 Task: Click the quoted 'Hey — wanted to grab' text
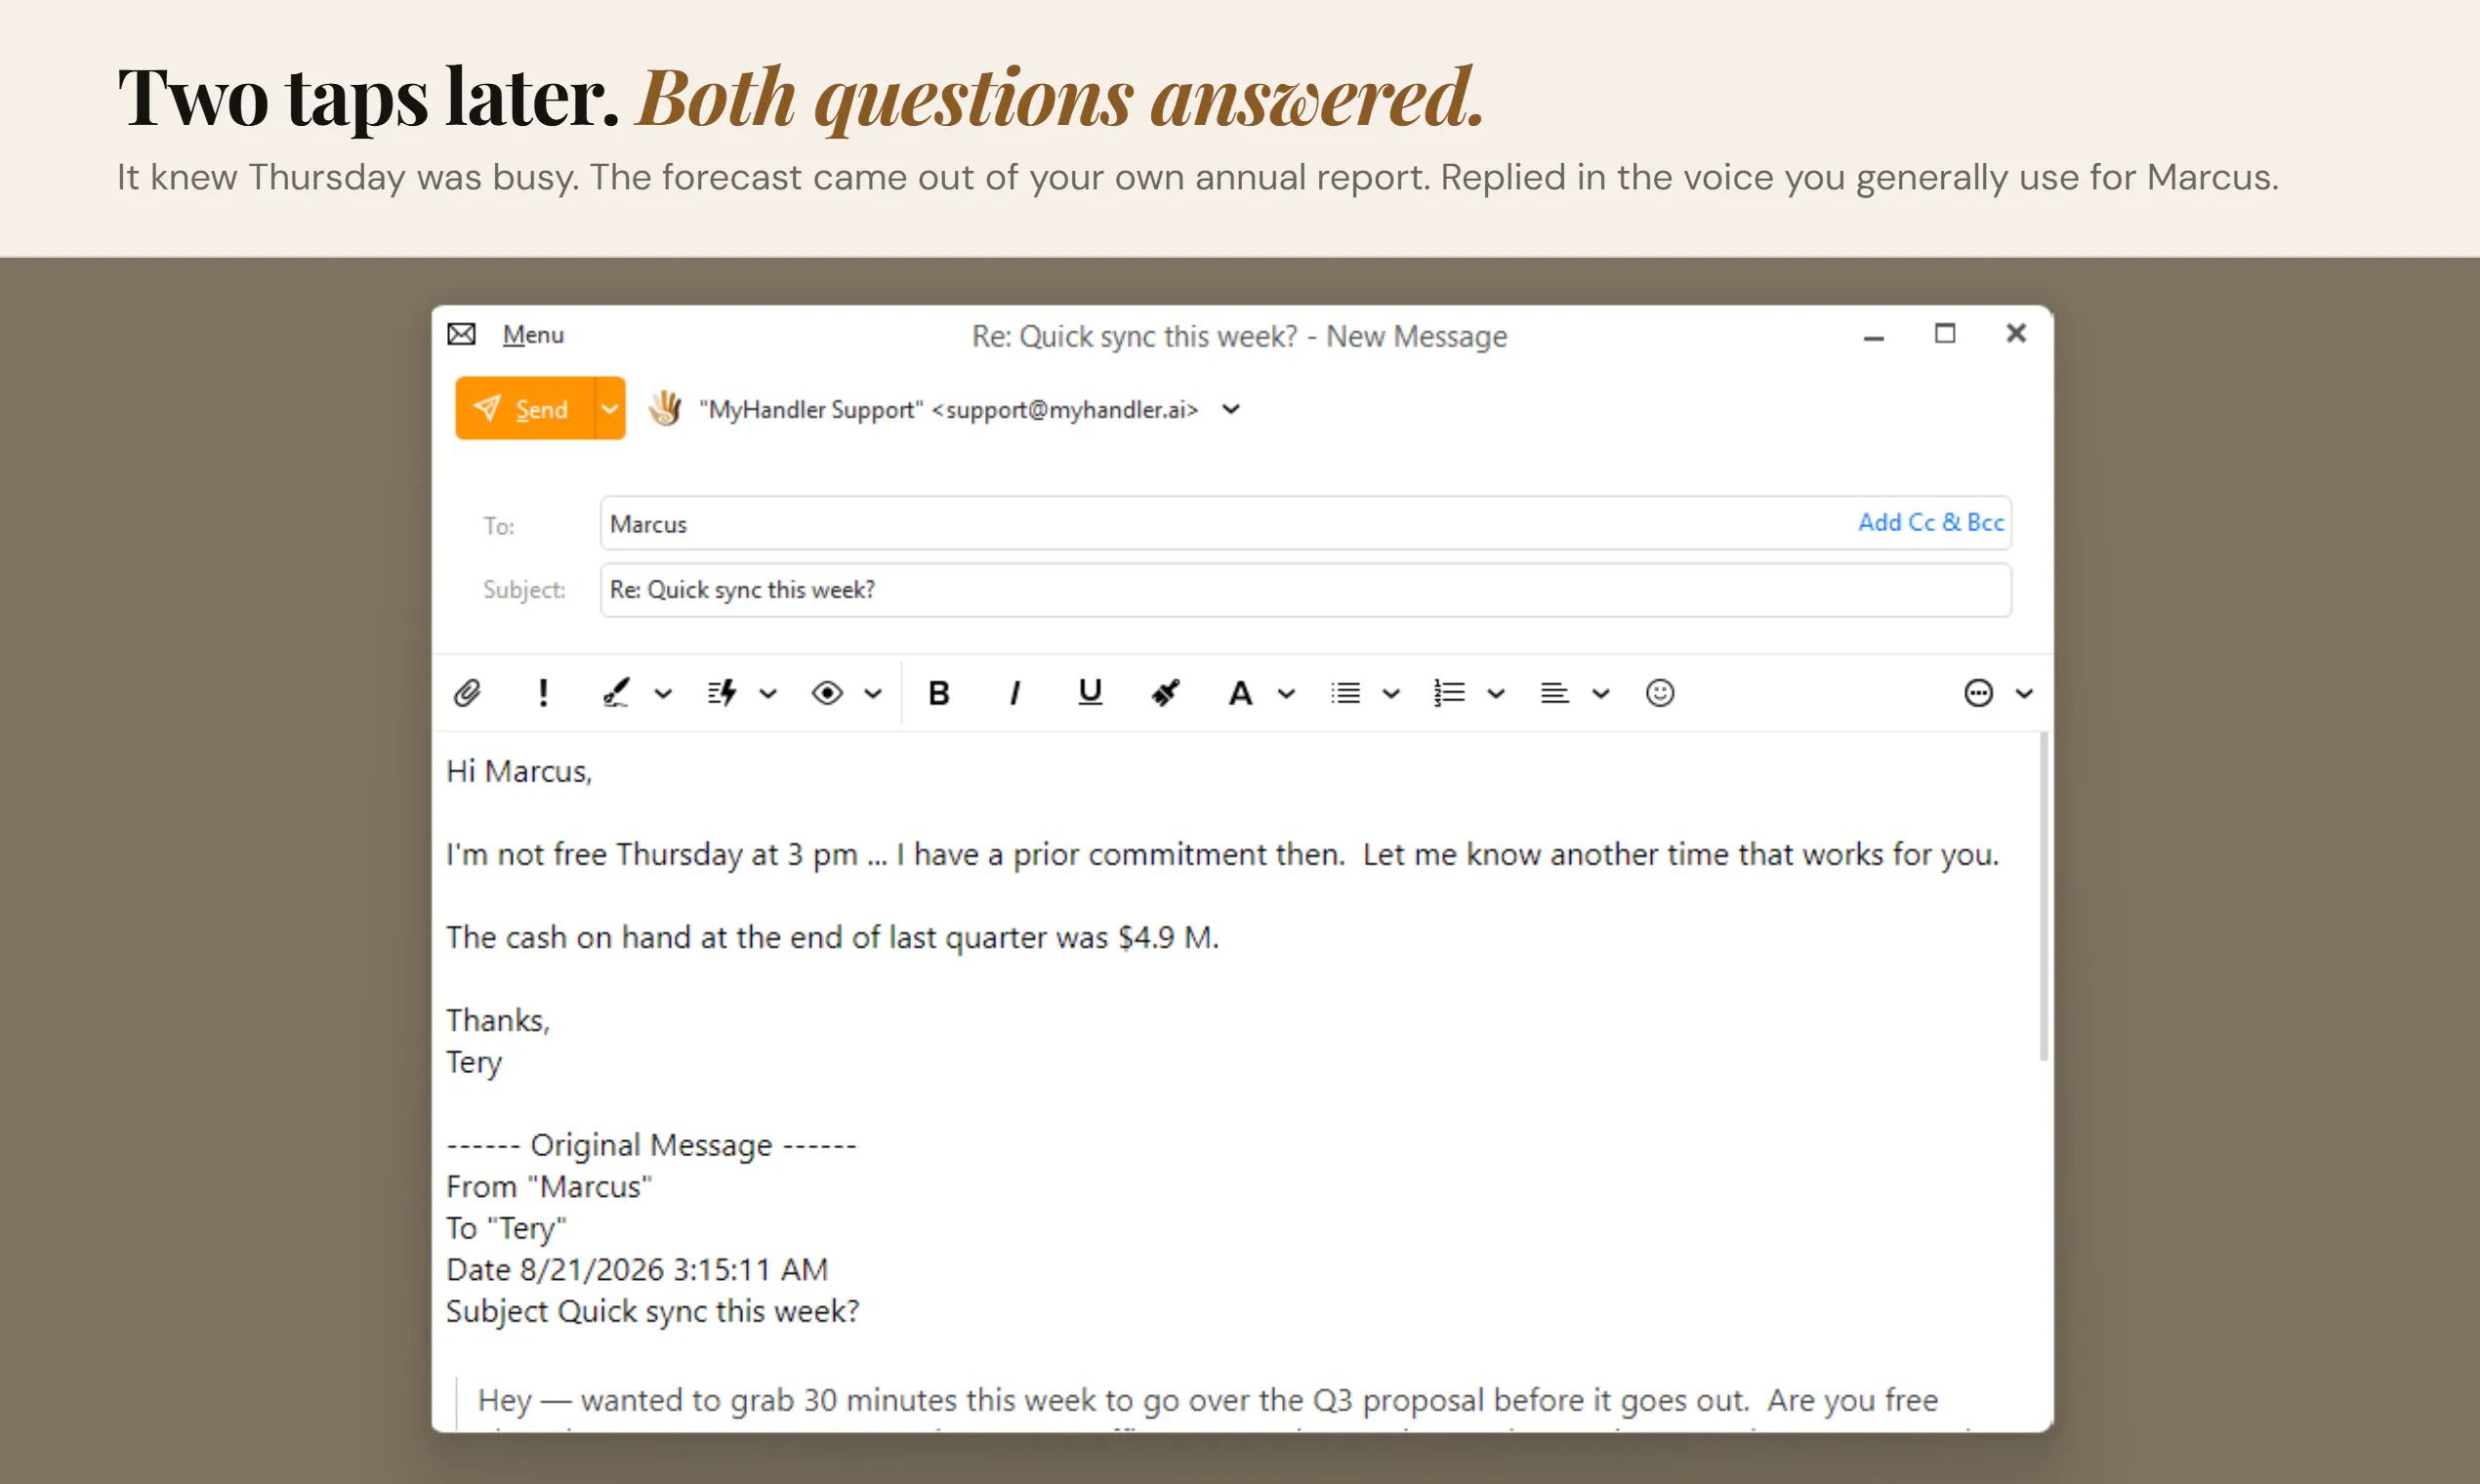pyautogui.click(x=1207, y=1400)
